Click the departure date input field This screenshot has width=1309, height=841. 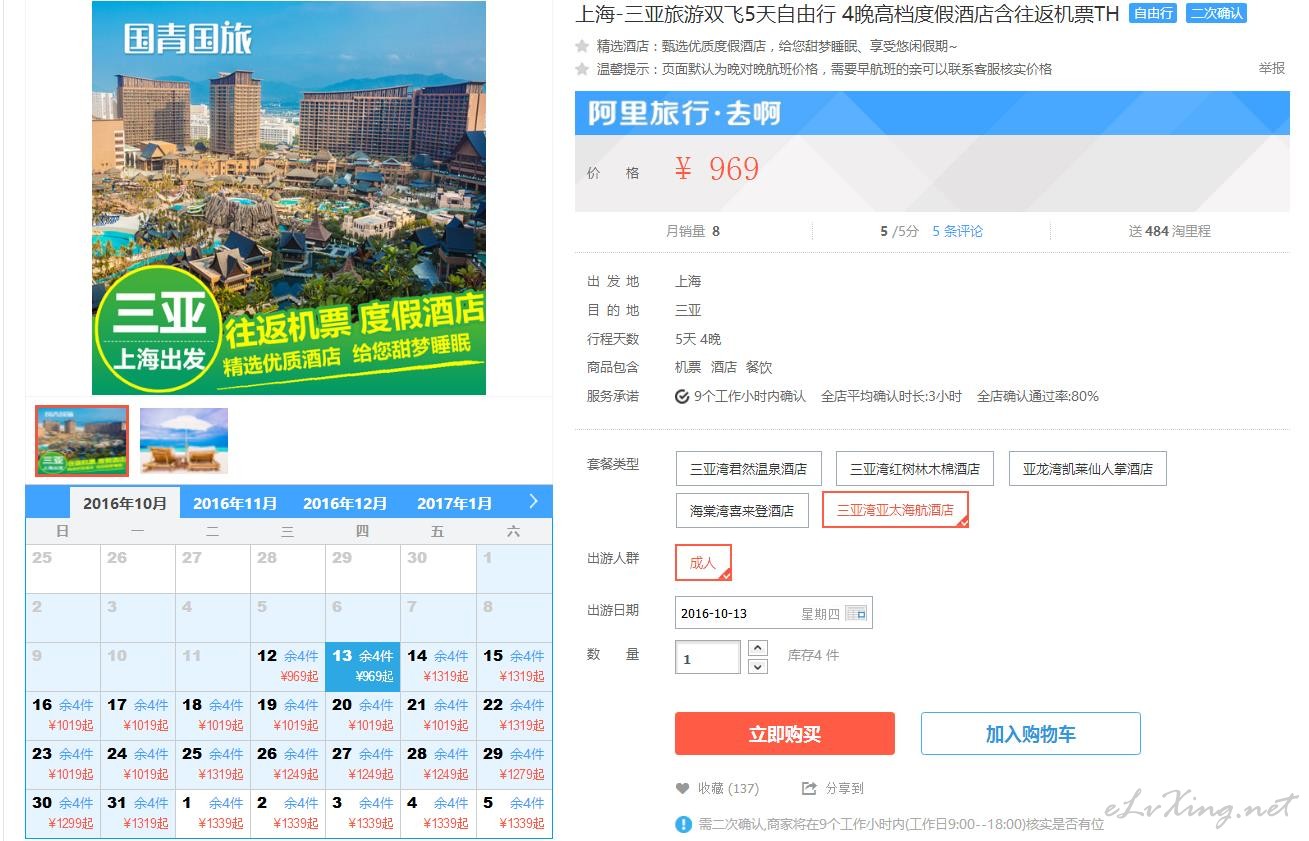(x=773, y=613)
